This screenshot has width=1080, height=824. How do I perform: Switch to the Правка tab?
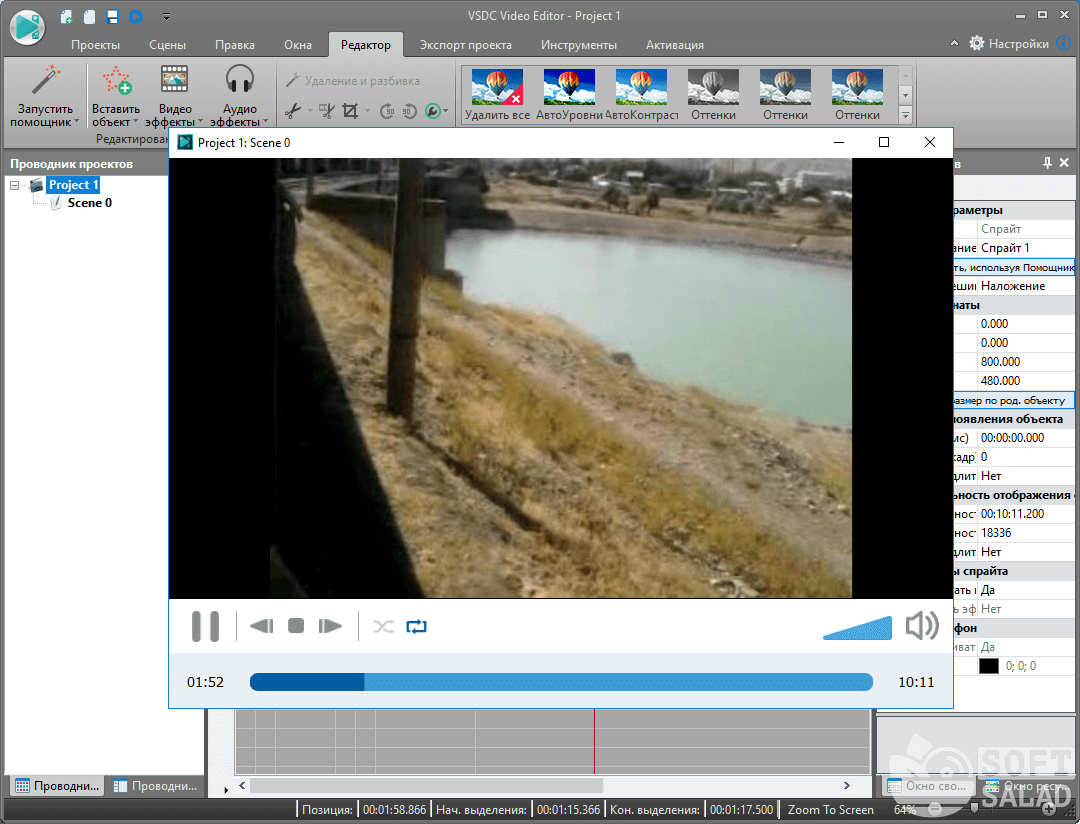(235, 45)
